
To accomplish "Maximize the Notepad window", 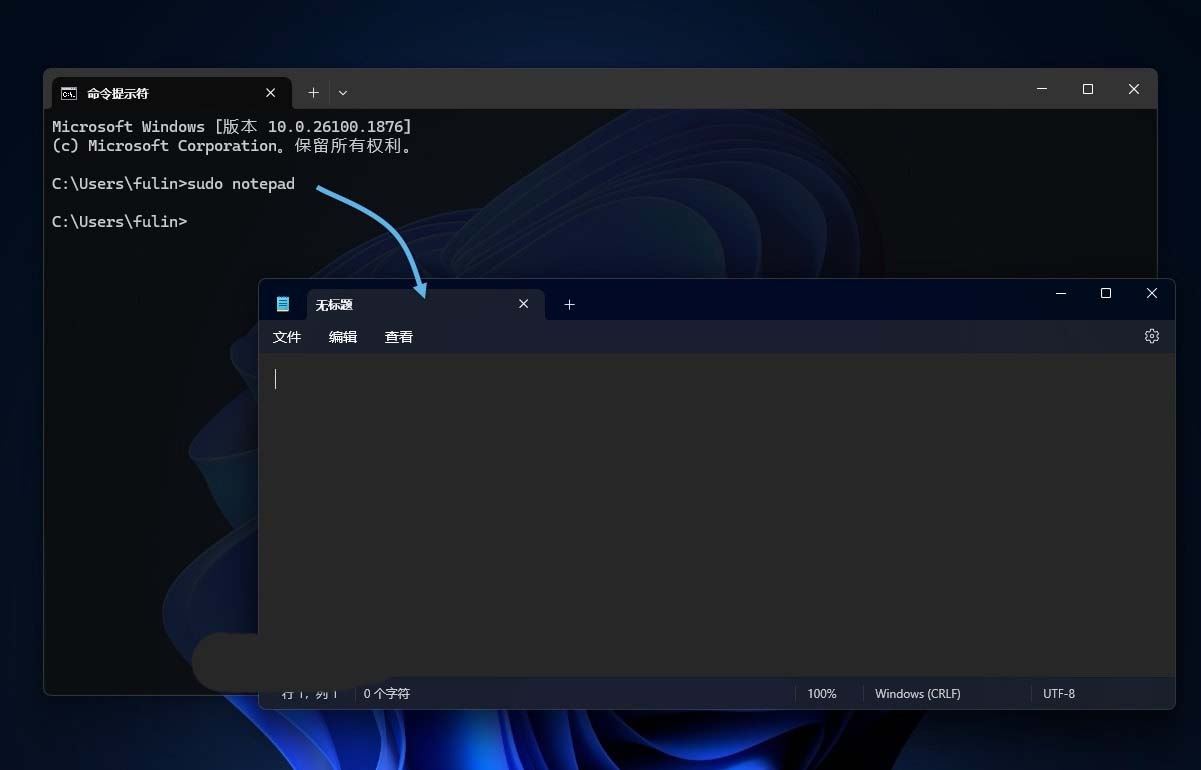I will pos(1106,293).
